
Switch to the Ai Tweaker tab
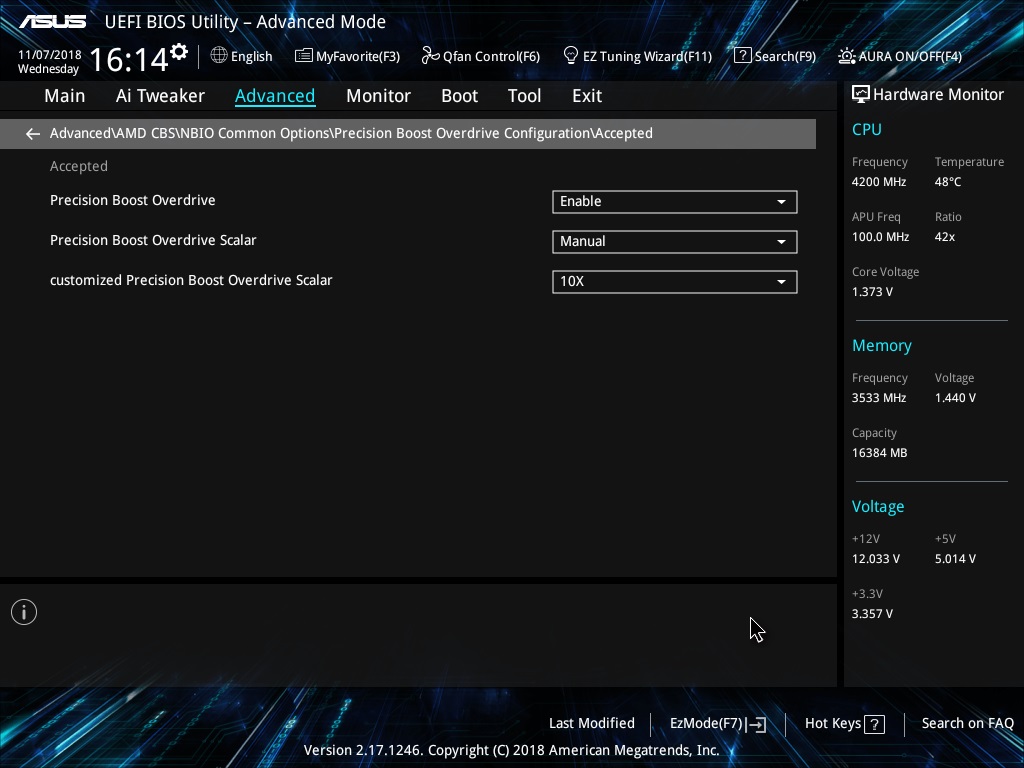click(160, 96)
